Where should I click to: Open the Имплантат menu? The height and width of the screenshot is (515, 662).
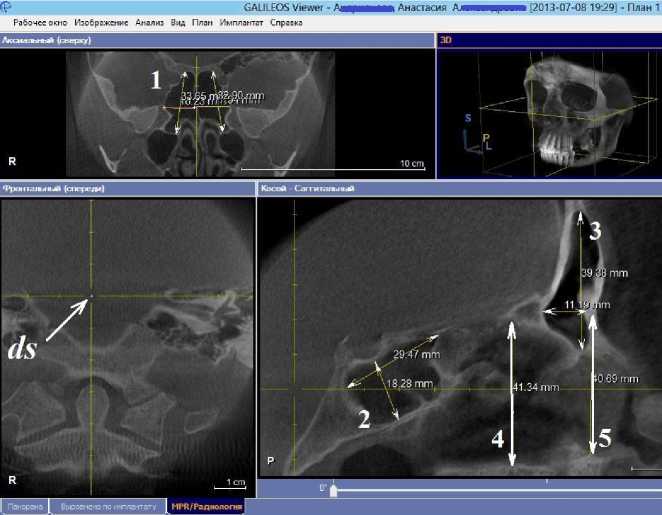[x=241, y=23]
